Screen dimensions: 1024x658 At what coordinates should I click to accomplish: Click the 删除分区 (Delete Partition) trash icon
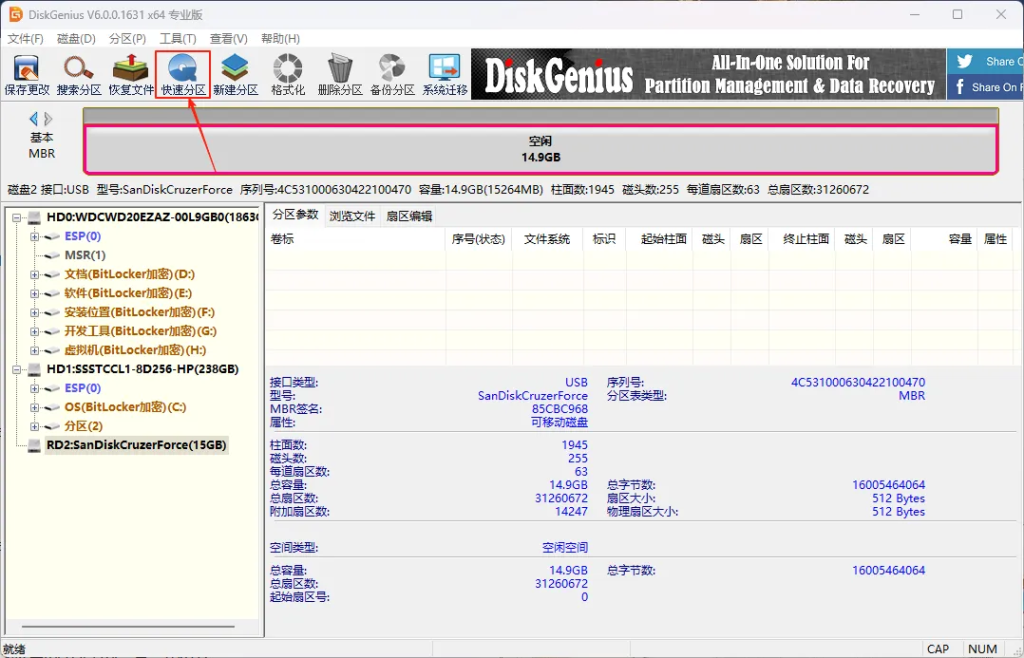click(x=340, y=74)
